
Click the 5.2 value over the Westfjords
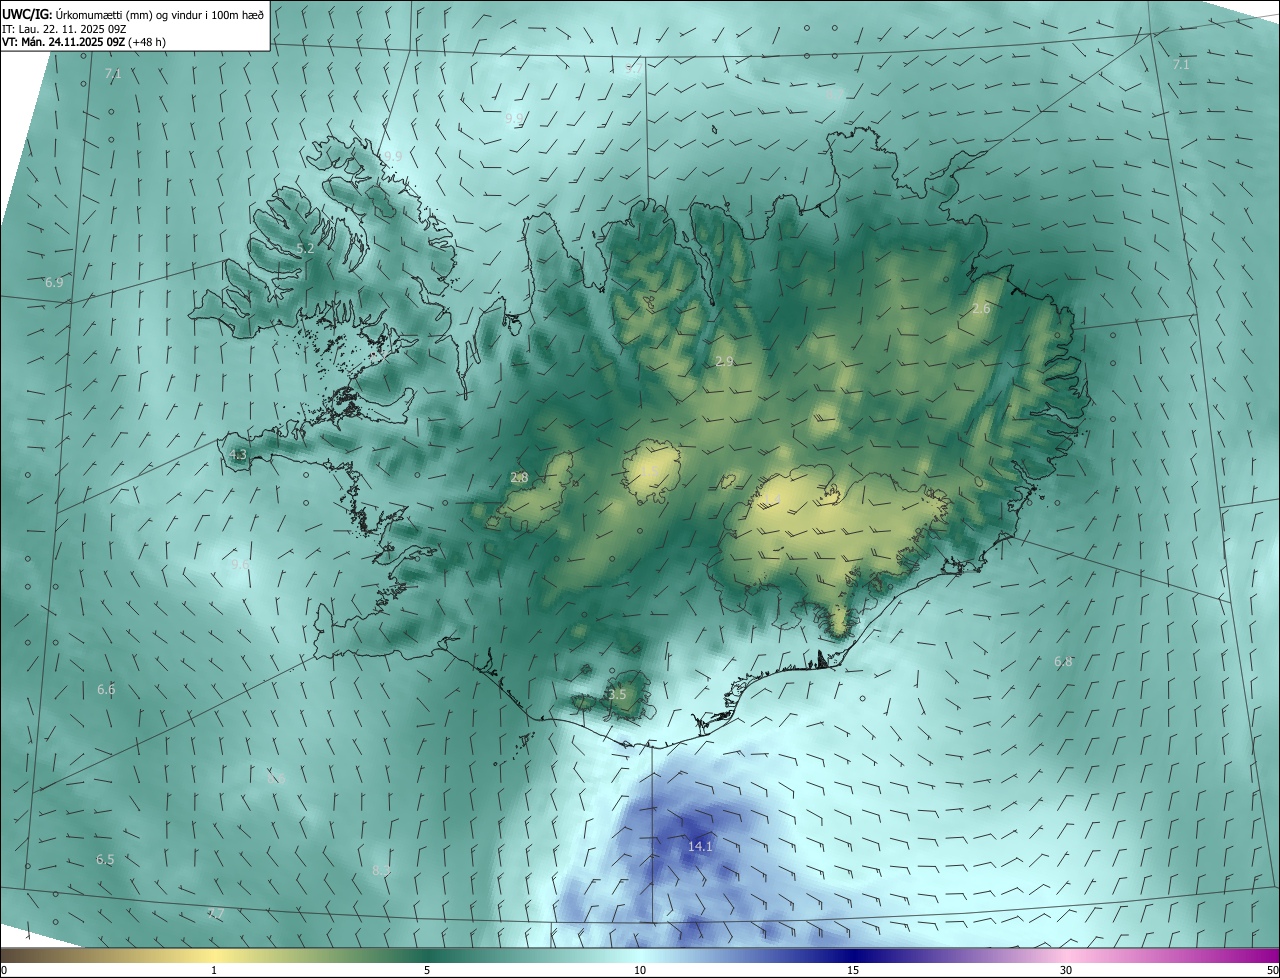(x=305, y=248)
